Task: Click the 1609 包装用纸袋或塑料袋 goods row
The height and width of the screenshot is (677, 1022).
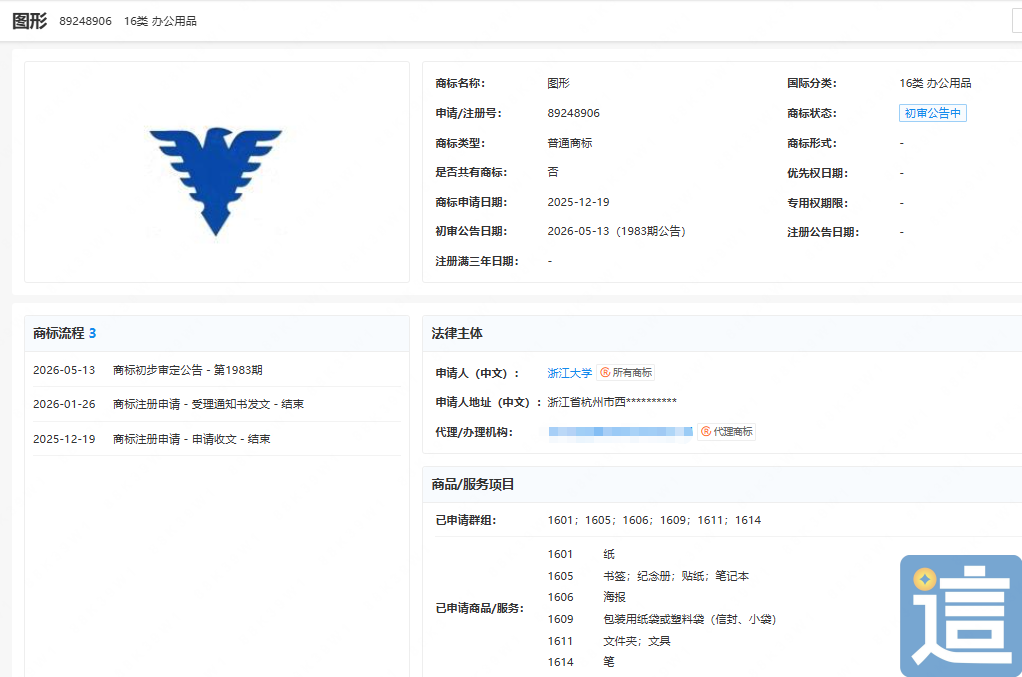Action: tap(662, 619)
